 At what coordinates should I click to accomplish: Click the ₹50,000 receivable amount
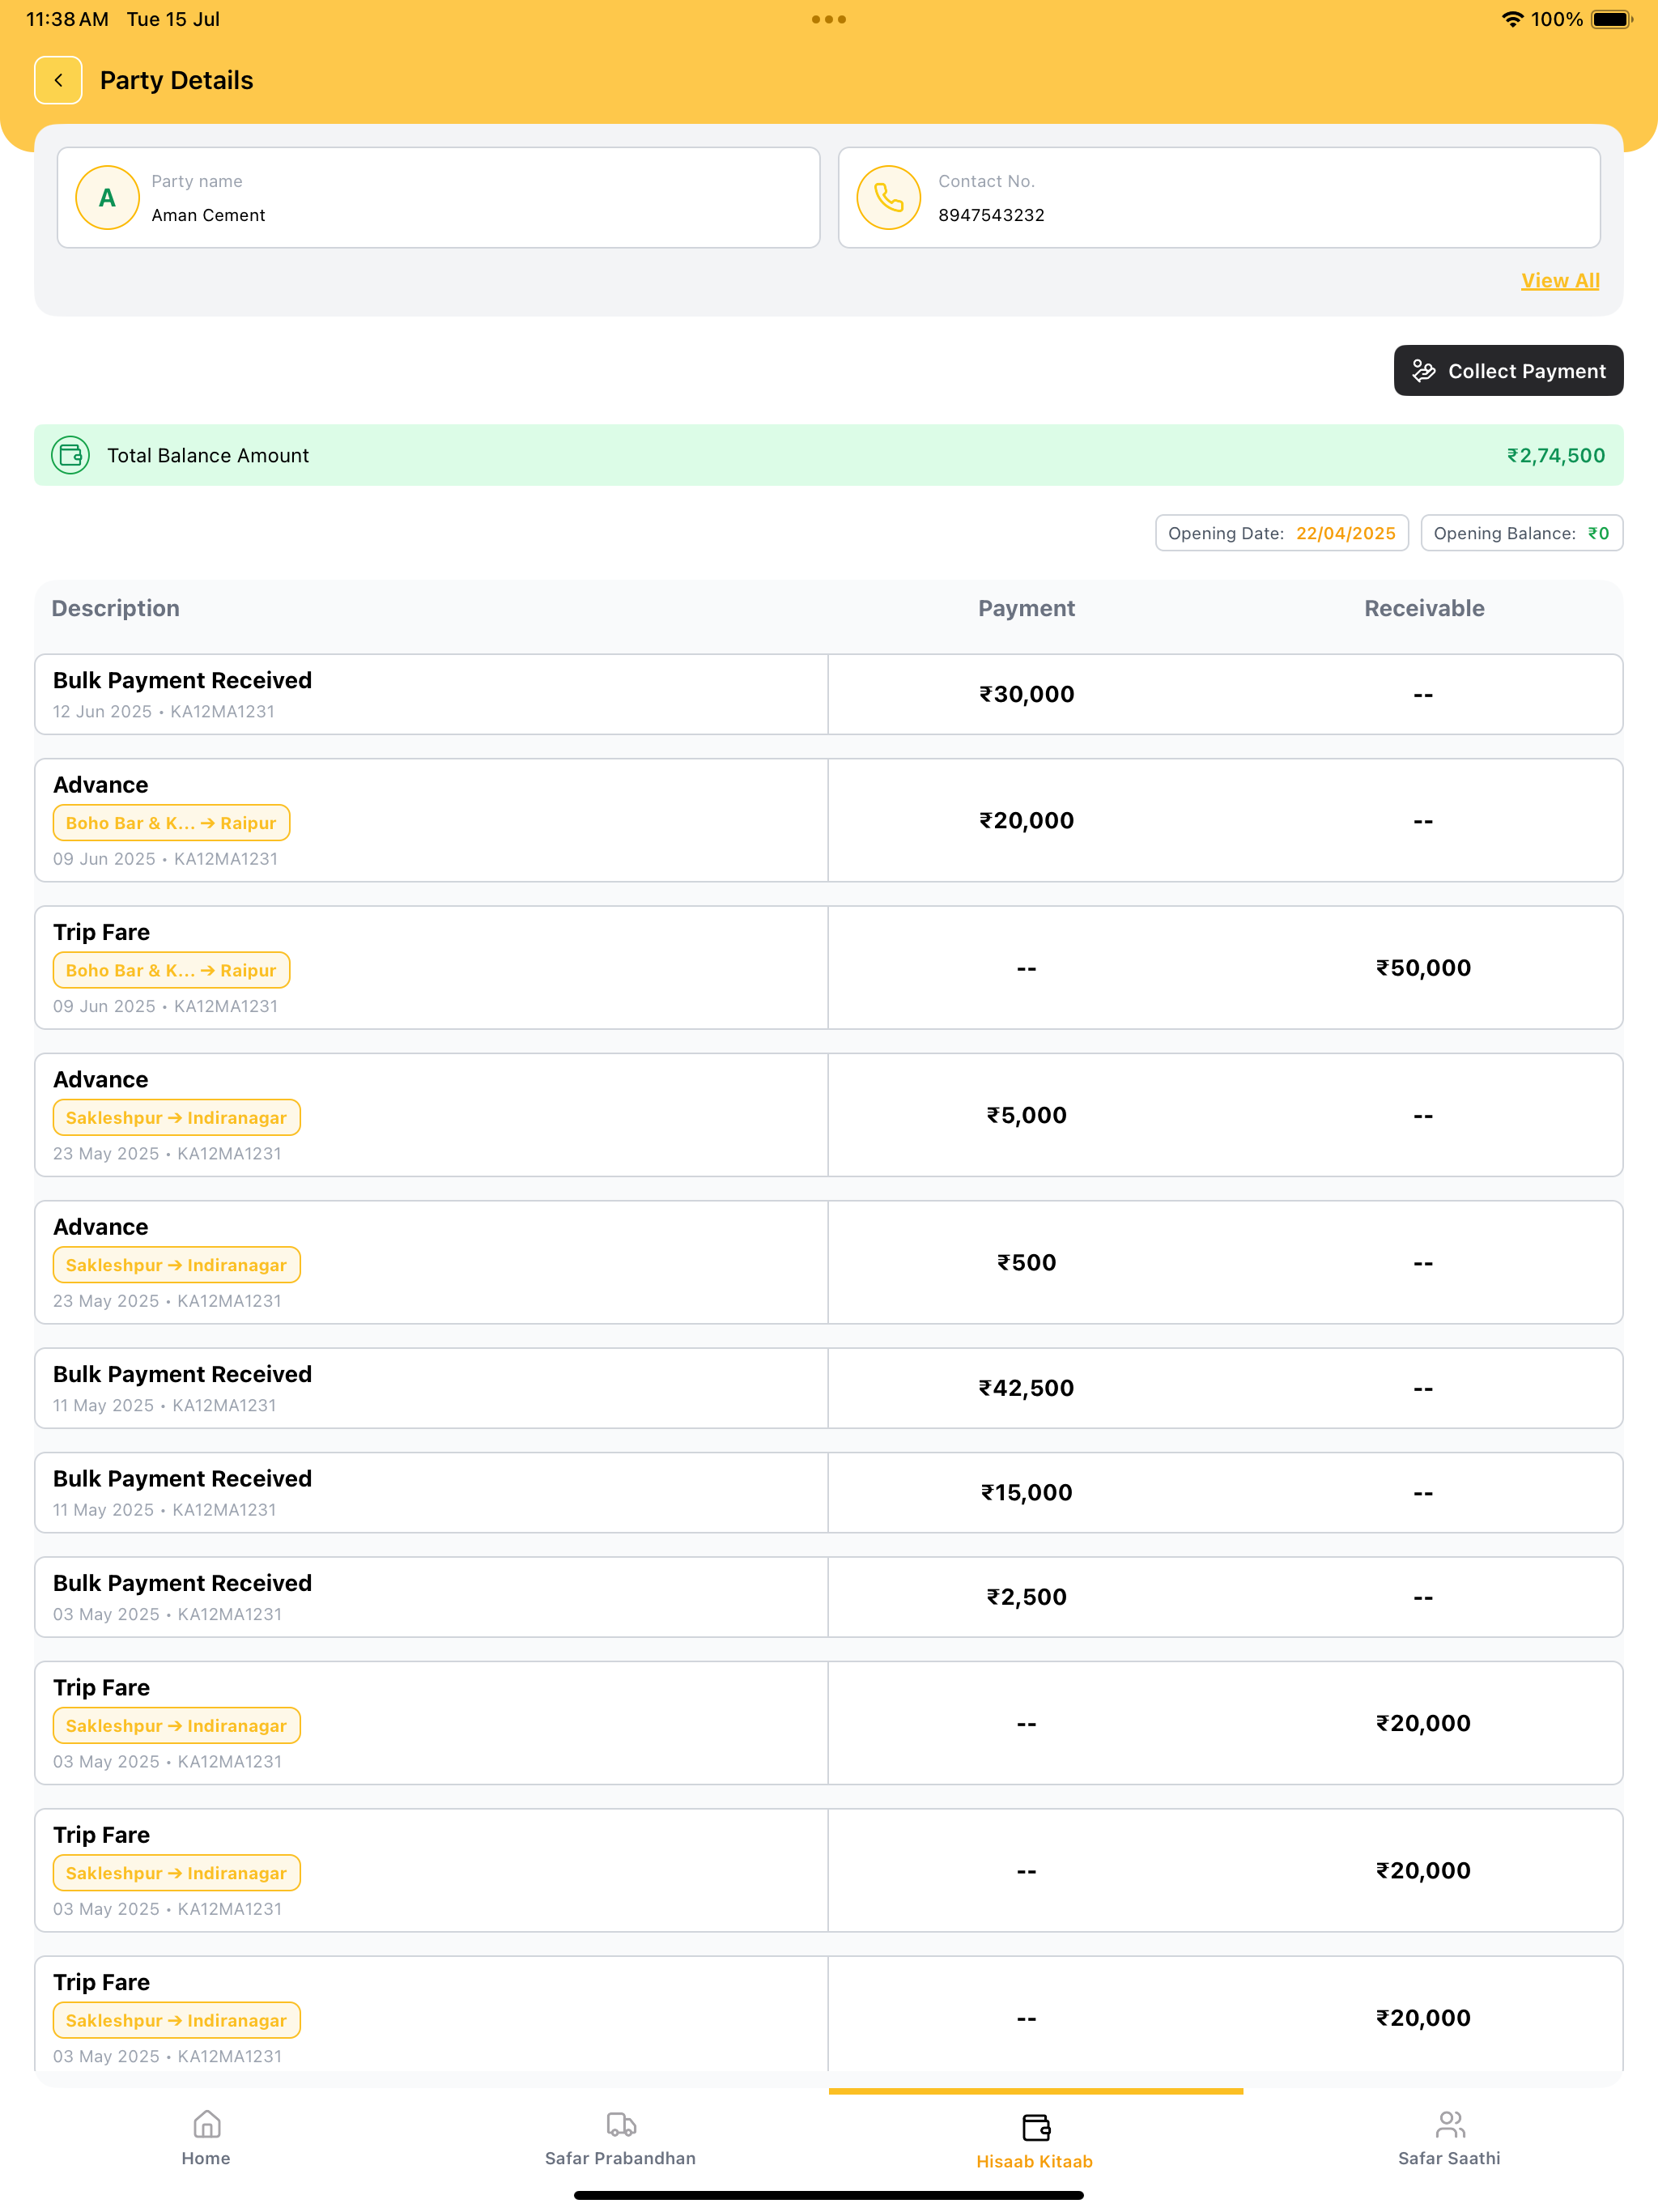tap(1423, 968)
